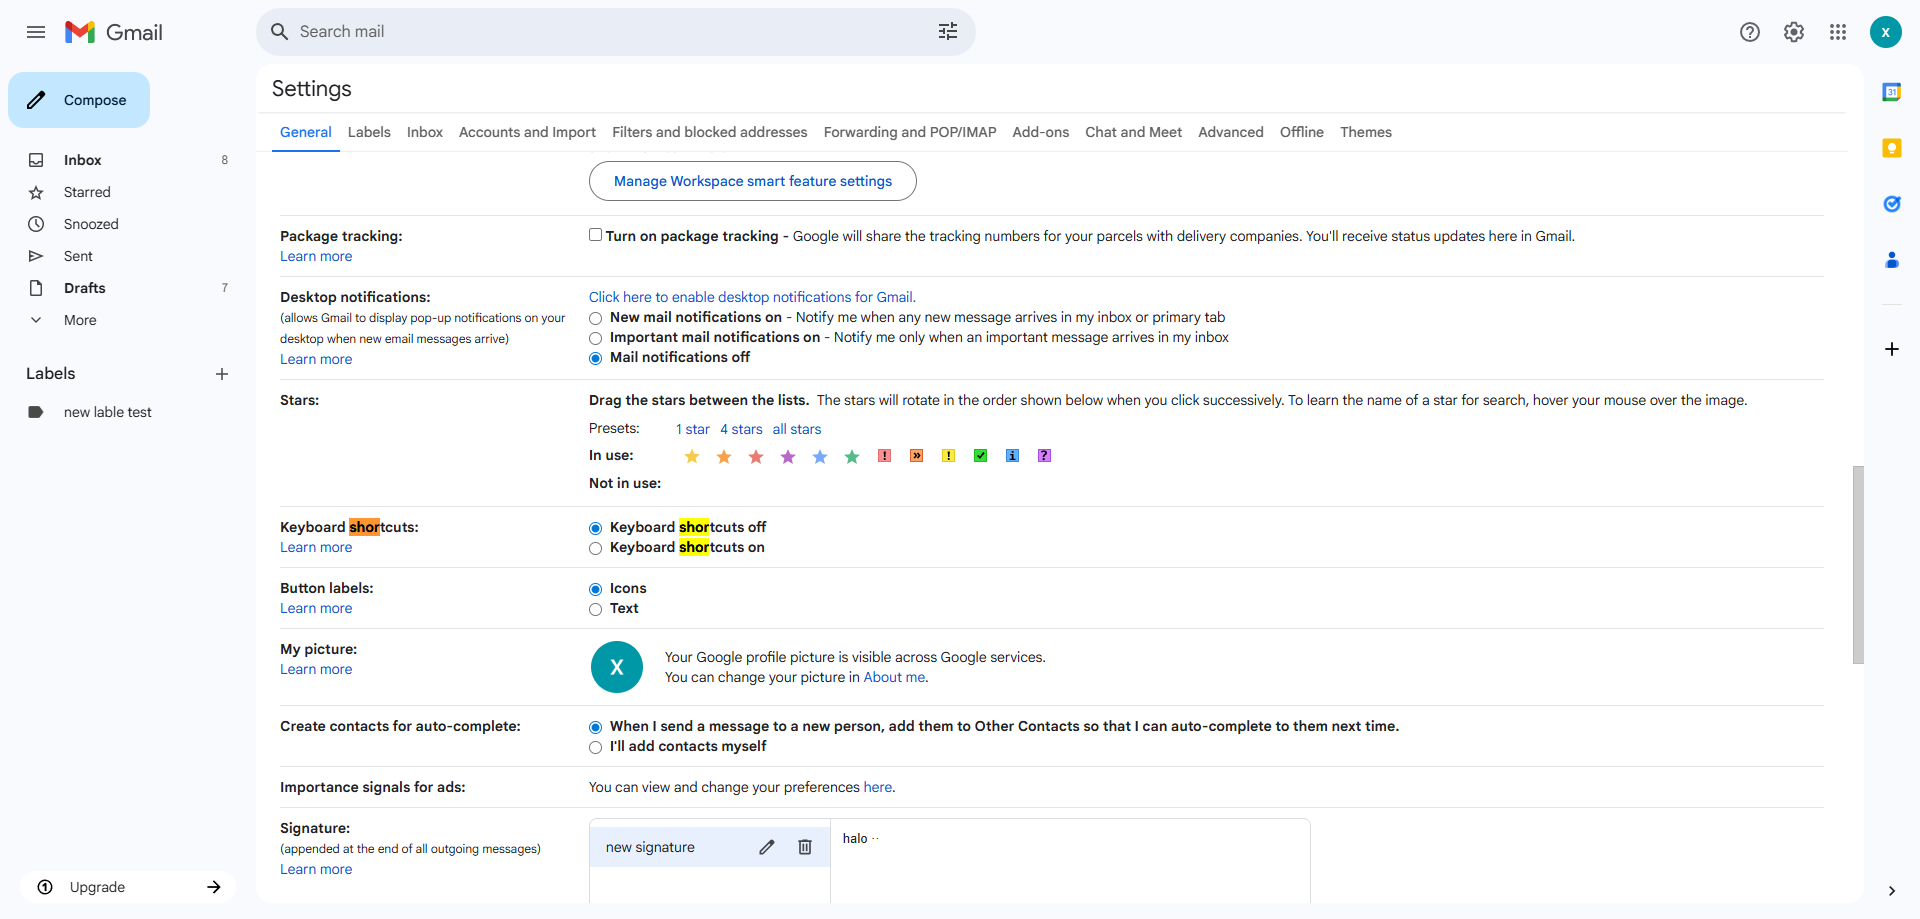Screen dimensions: 1920x919
Task: Select New mail notifications on
Action: [x=596, y=318]
